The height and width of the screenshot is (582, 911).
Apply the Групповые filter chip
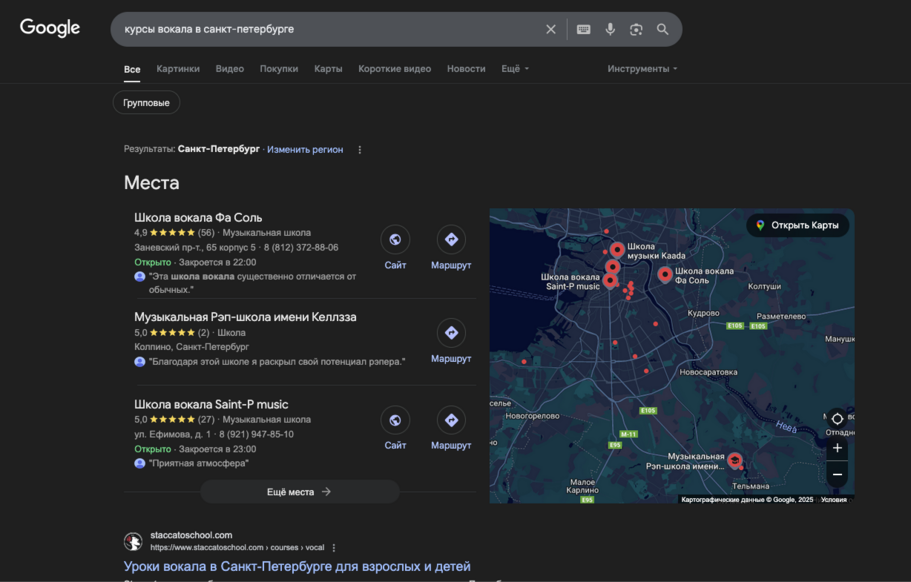click(x=146, y=103)
